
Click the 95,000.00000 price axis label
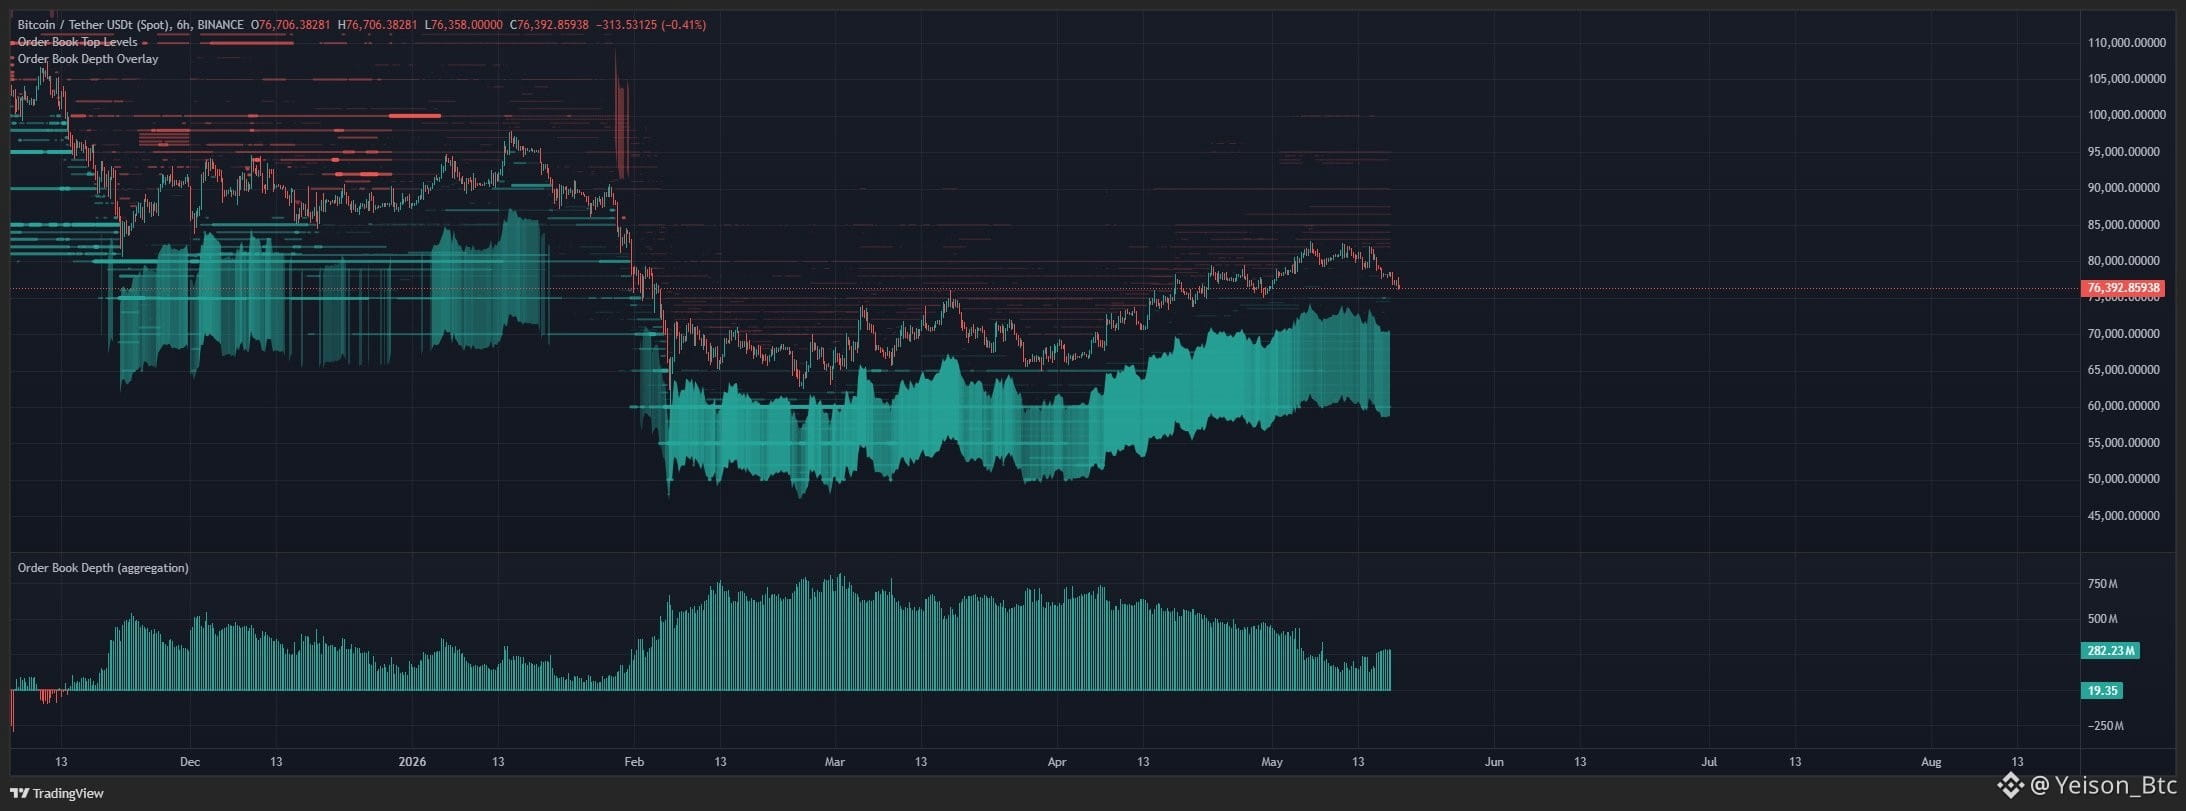[x=2124, y=152]
